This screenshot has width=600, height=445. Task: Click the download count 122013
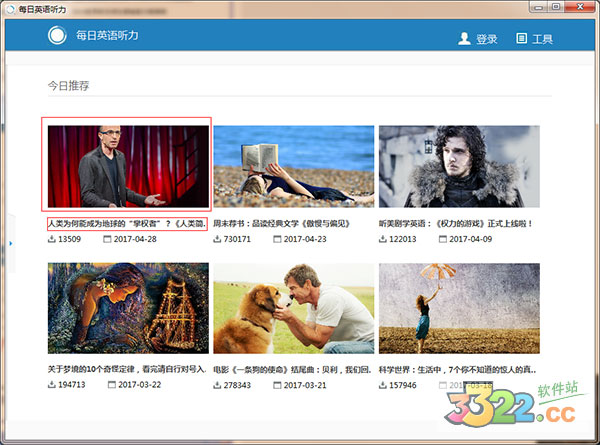[403, 239]
